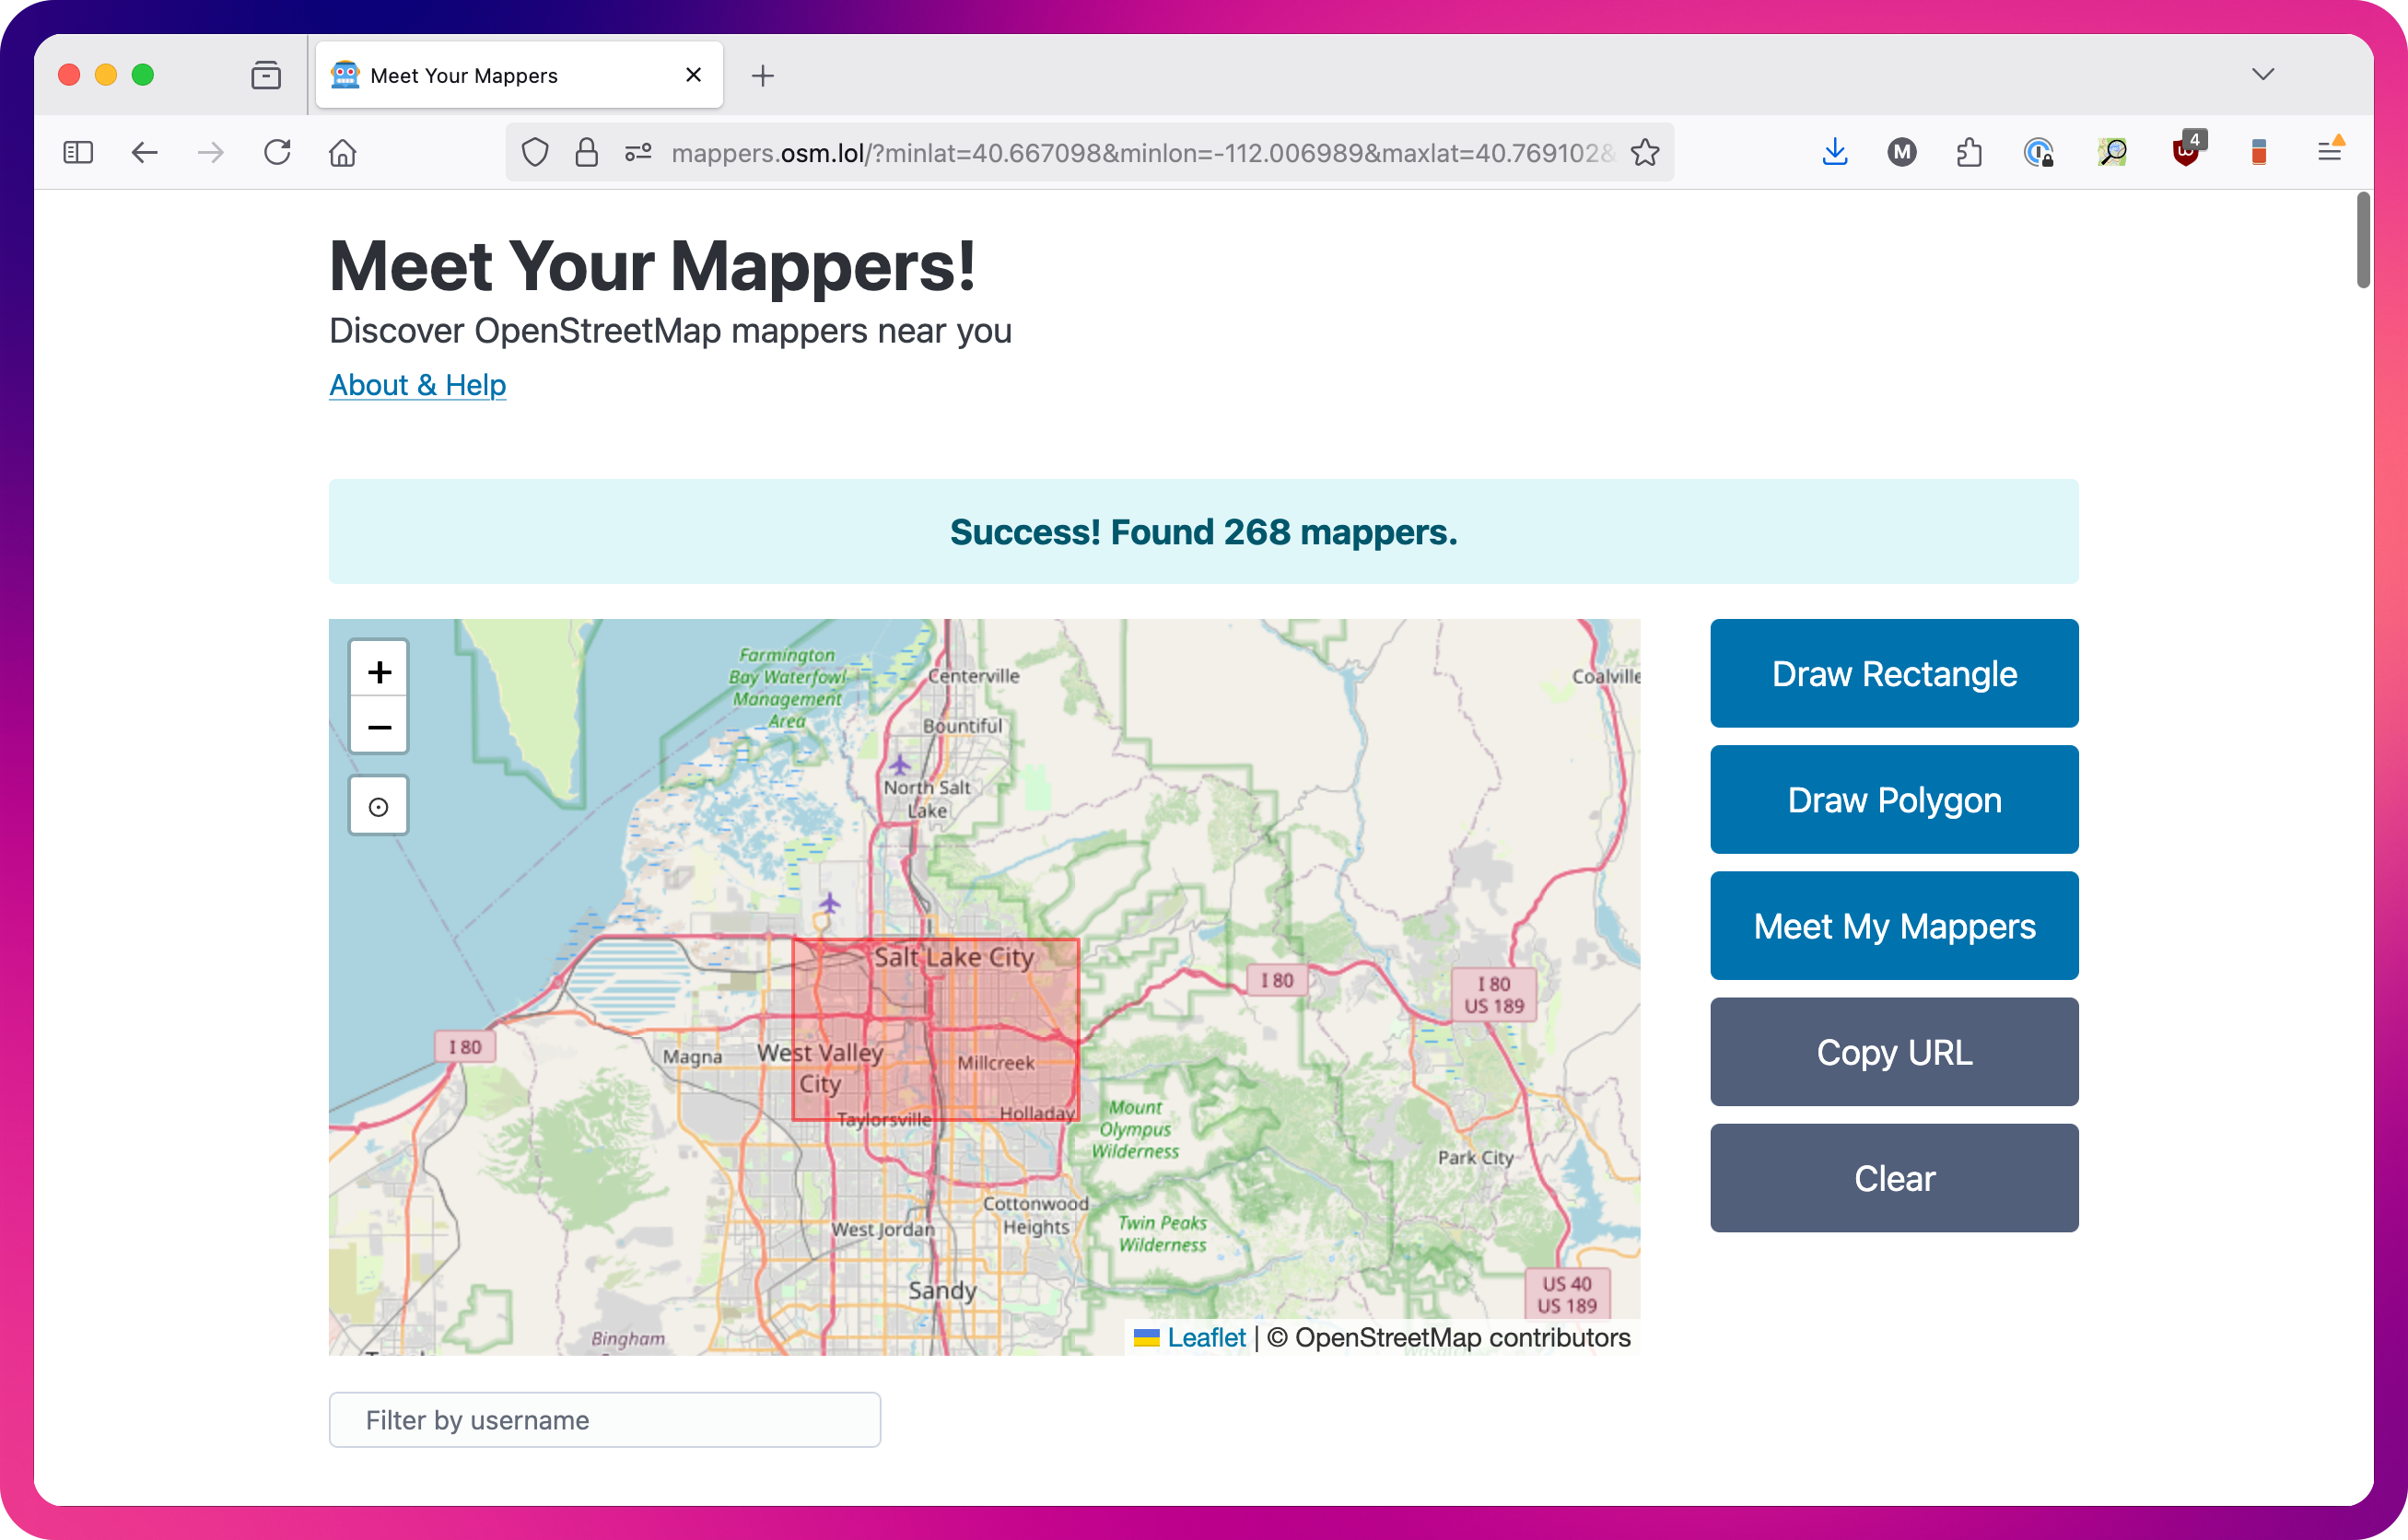This screenshot has width=2408, height=1540.
Task: Focus the Filter by username field
Action: click(604, 1419)
